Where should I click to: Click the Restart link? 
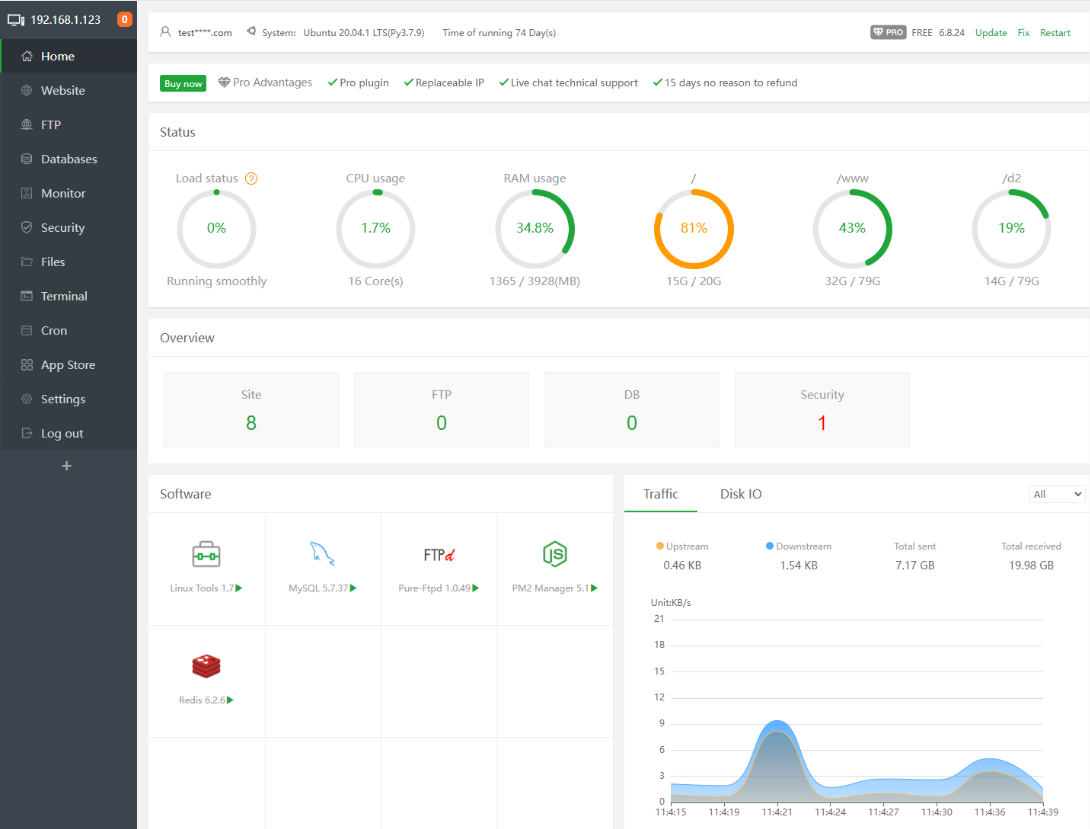coord(1055,33)
